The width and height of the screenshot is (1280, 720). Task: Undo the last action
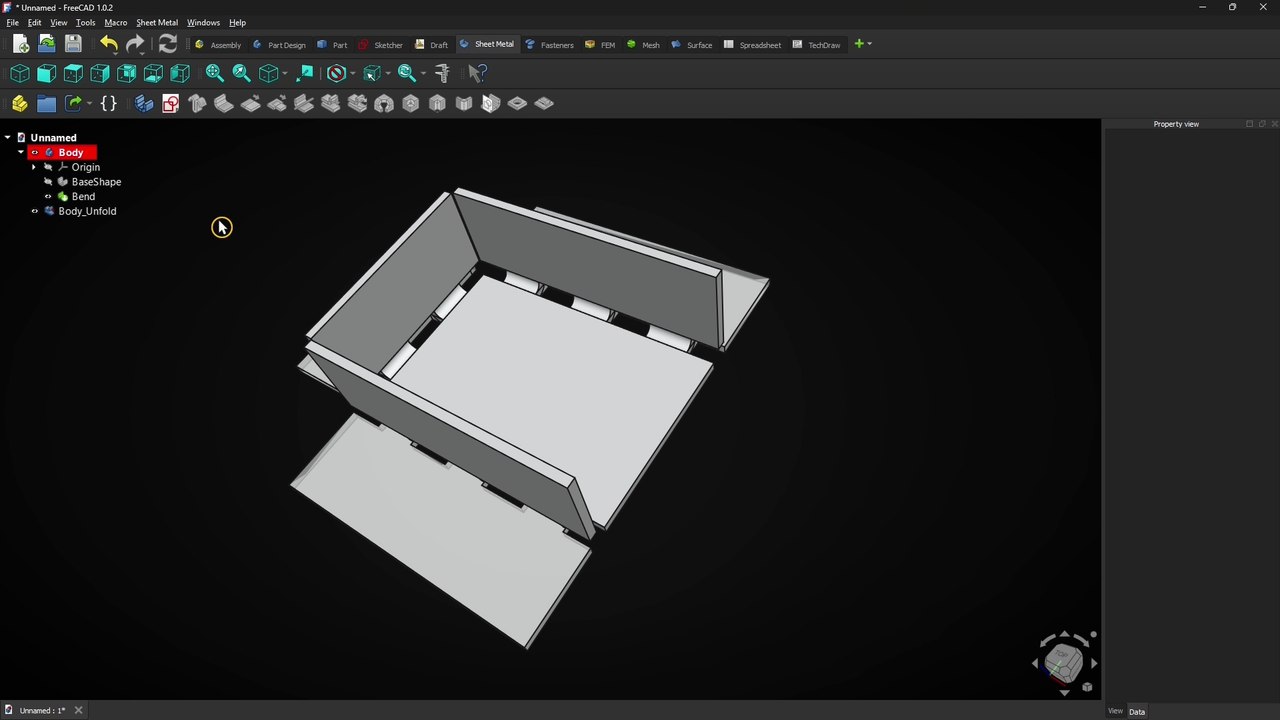pyautogui.click(x=107, y=44)
